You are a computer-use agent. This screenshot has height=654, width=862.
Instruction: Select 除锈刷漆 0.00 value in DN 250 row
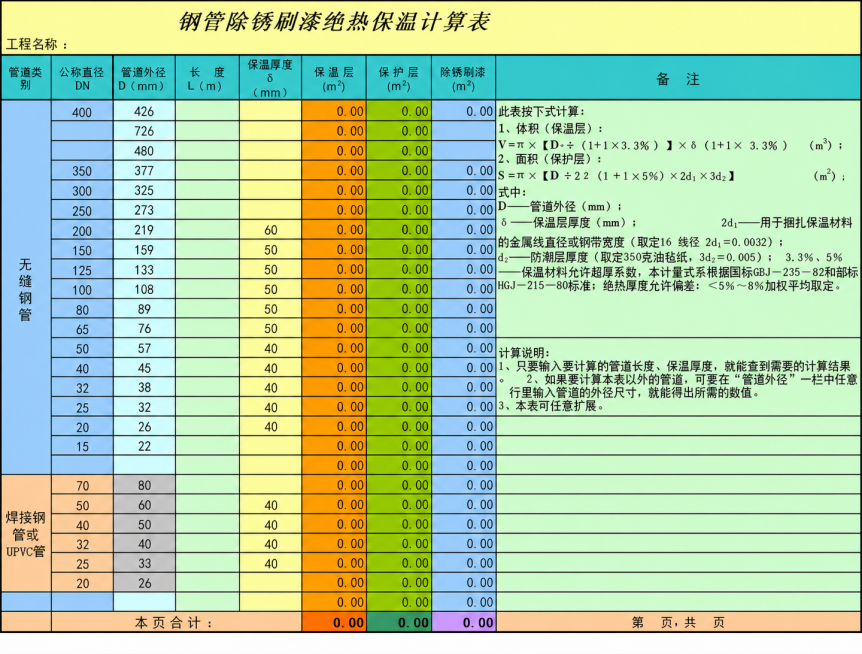(463, 210)
